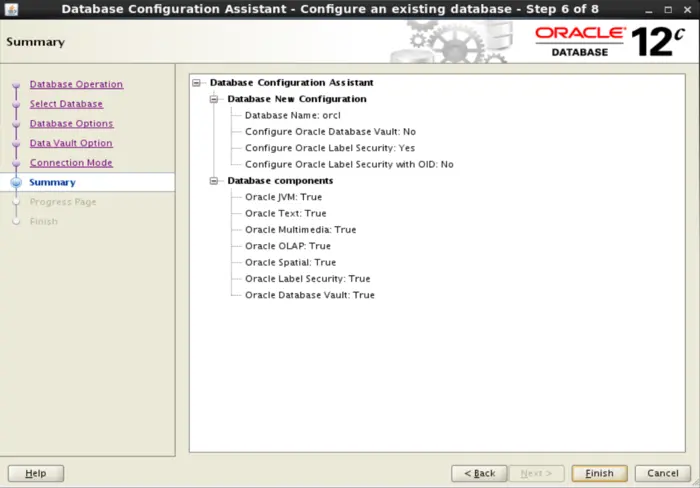The height and width of the screenshot is (488, 700).
Task: Go to the Database Operation step
Action: tap(76, 84)
